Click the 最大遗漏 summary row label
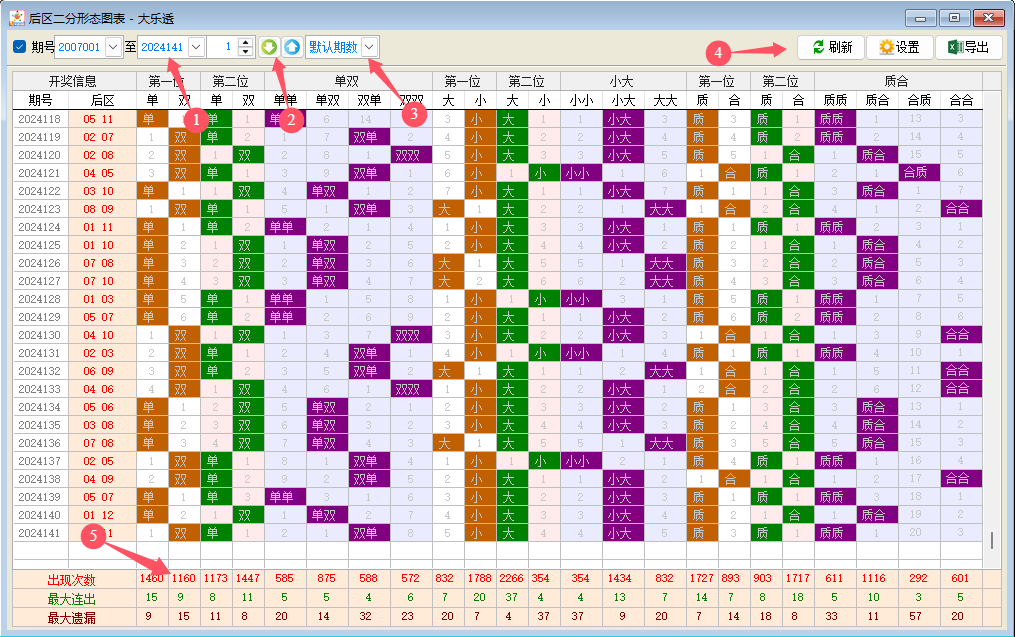This screenshot has height=637, width=1015. (x=71, y=618)
